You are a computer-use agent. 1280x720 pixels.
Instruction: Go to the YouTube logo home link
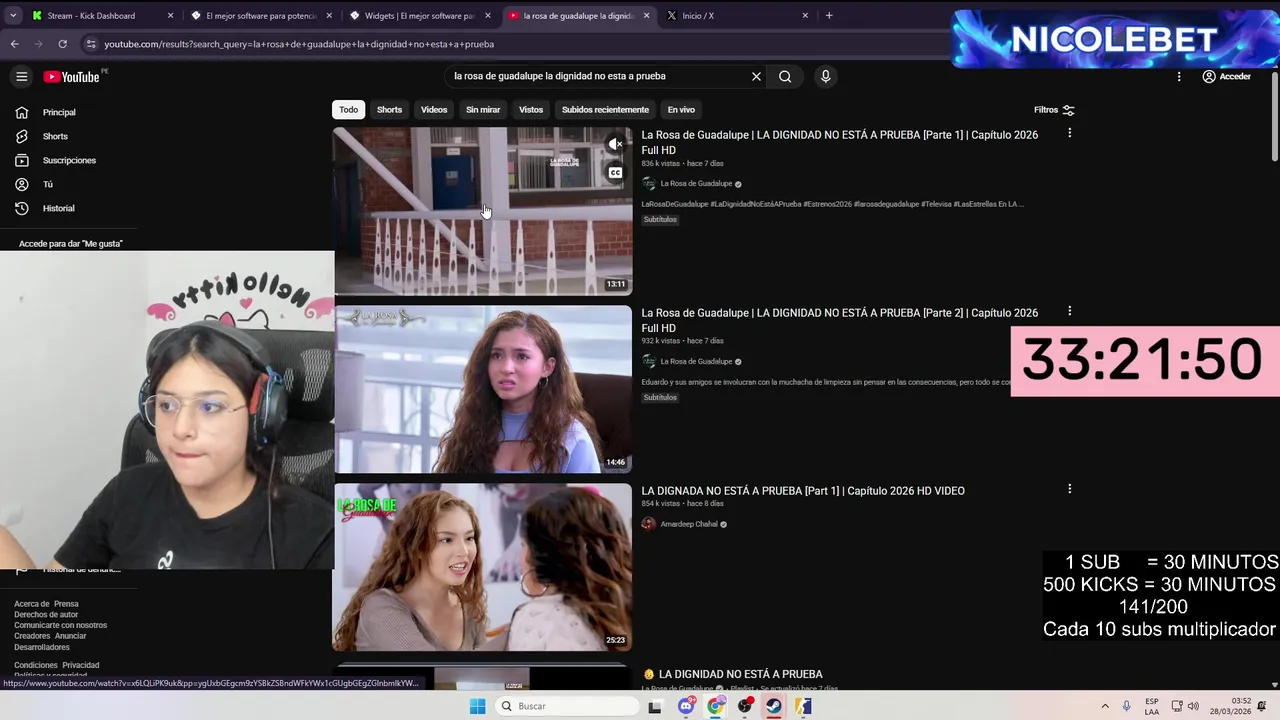click(71, 77)
